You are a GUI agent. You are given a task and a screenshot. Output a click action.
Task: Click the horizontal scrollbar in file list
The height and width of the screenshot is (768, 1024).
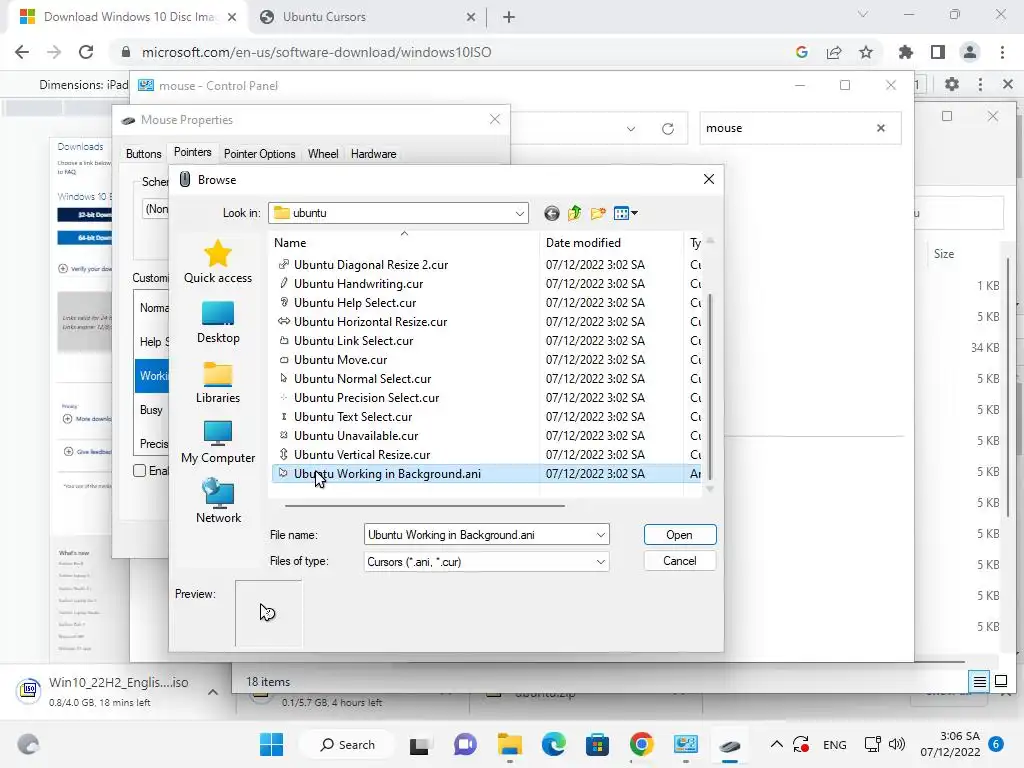424,505
